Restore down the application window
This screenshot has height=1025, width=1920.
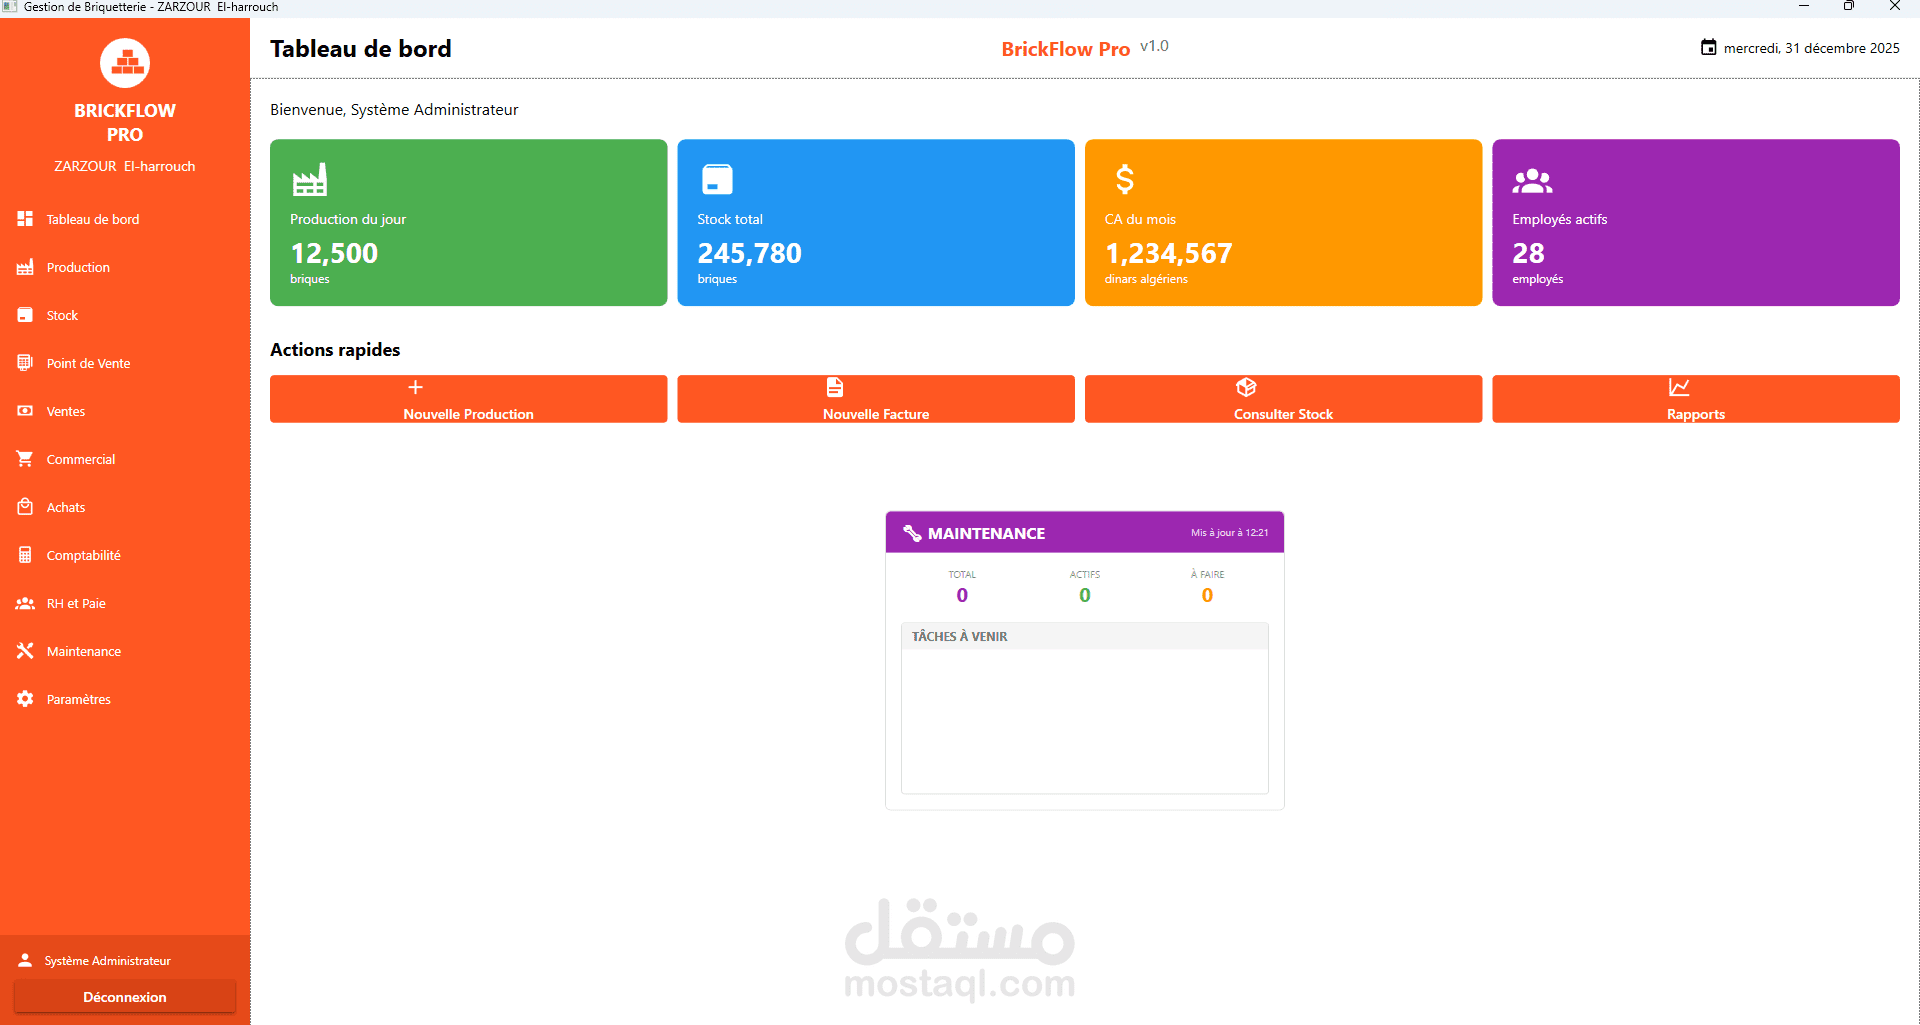point(1849,6)
